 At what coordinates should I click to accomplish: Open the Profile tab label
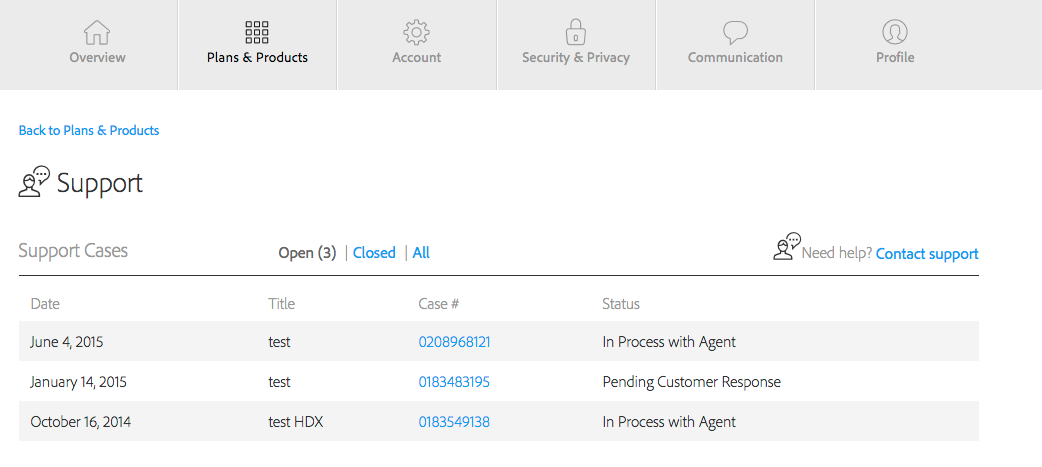(895, 58)
